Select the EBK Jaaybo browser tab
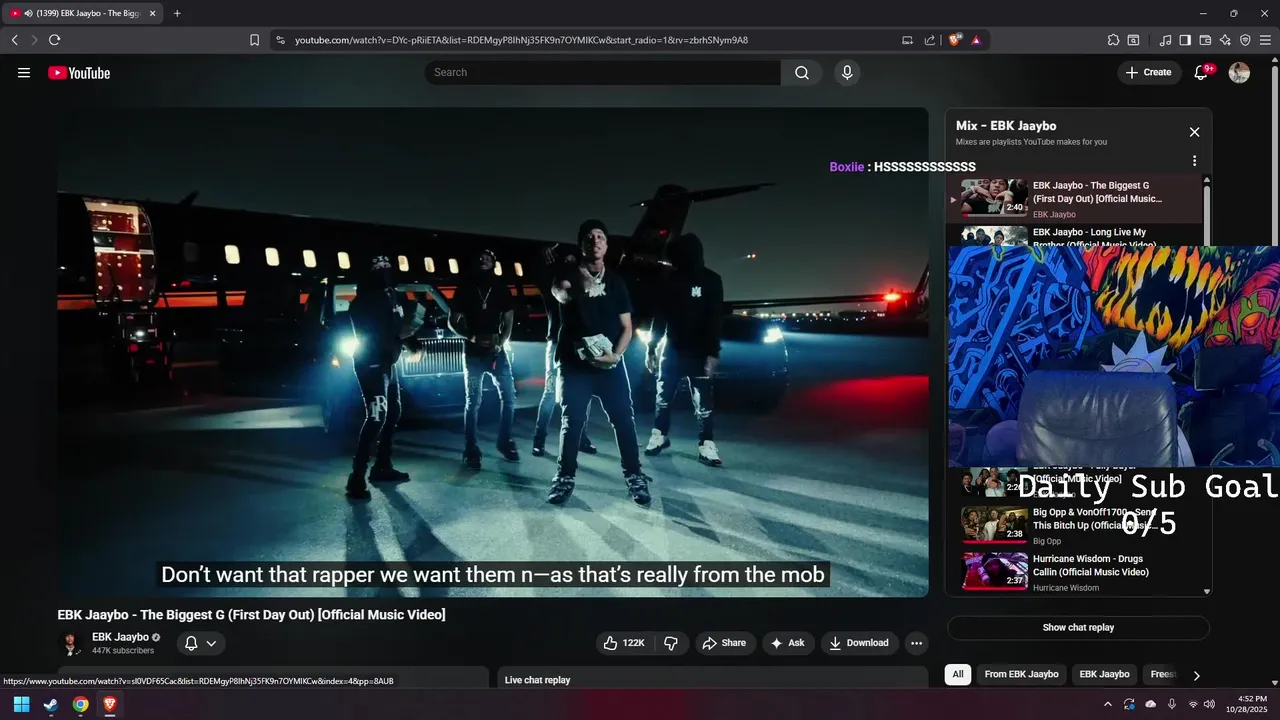This screenshot has width=1280, height=720. (x=84, y=13)
